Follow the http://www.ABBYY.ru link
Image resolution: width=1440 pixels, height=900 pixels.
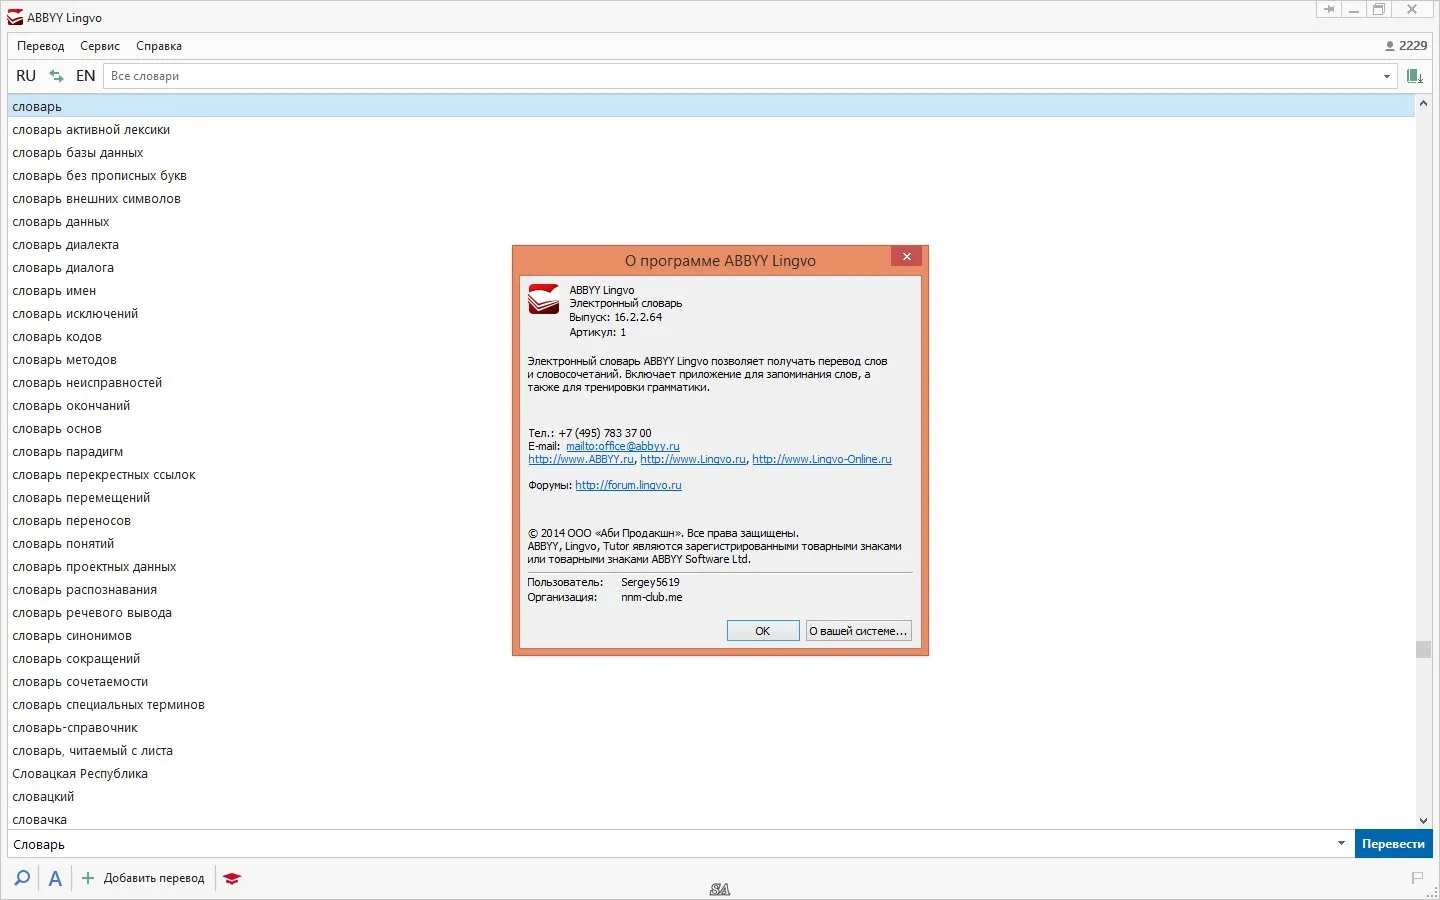coord(581,459)
